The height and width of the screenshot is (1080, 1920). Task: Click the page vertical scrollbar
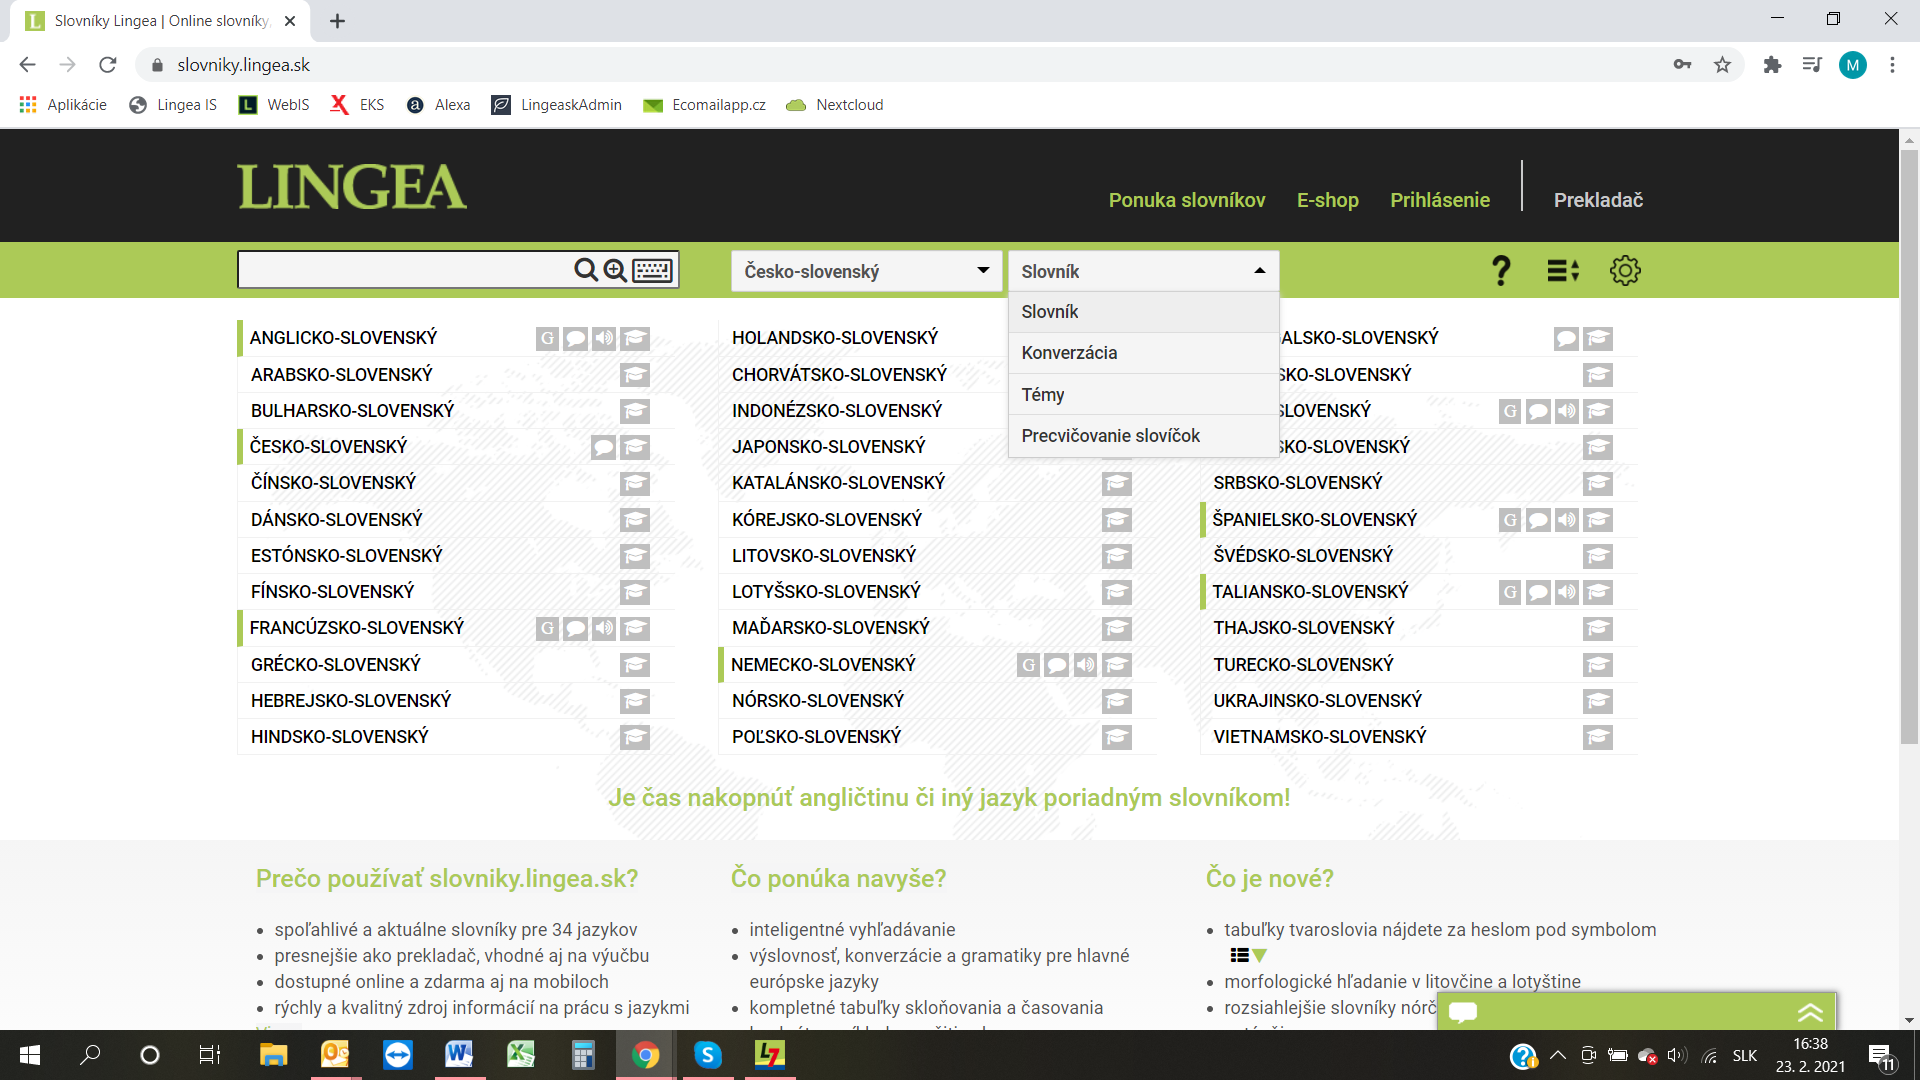coord(1909,448)
